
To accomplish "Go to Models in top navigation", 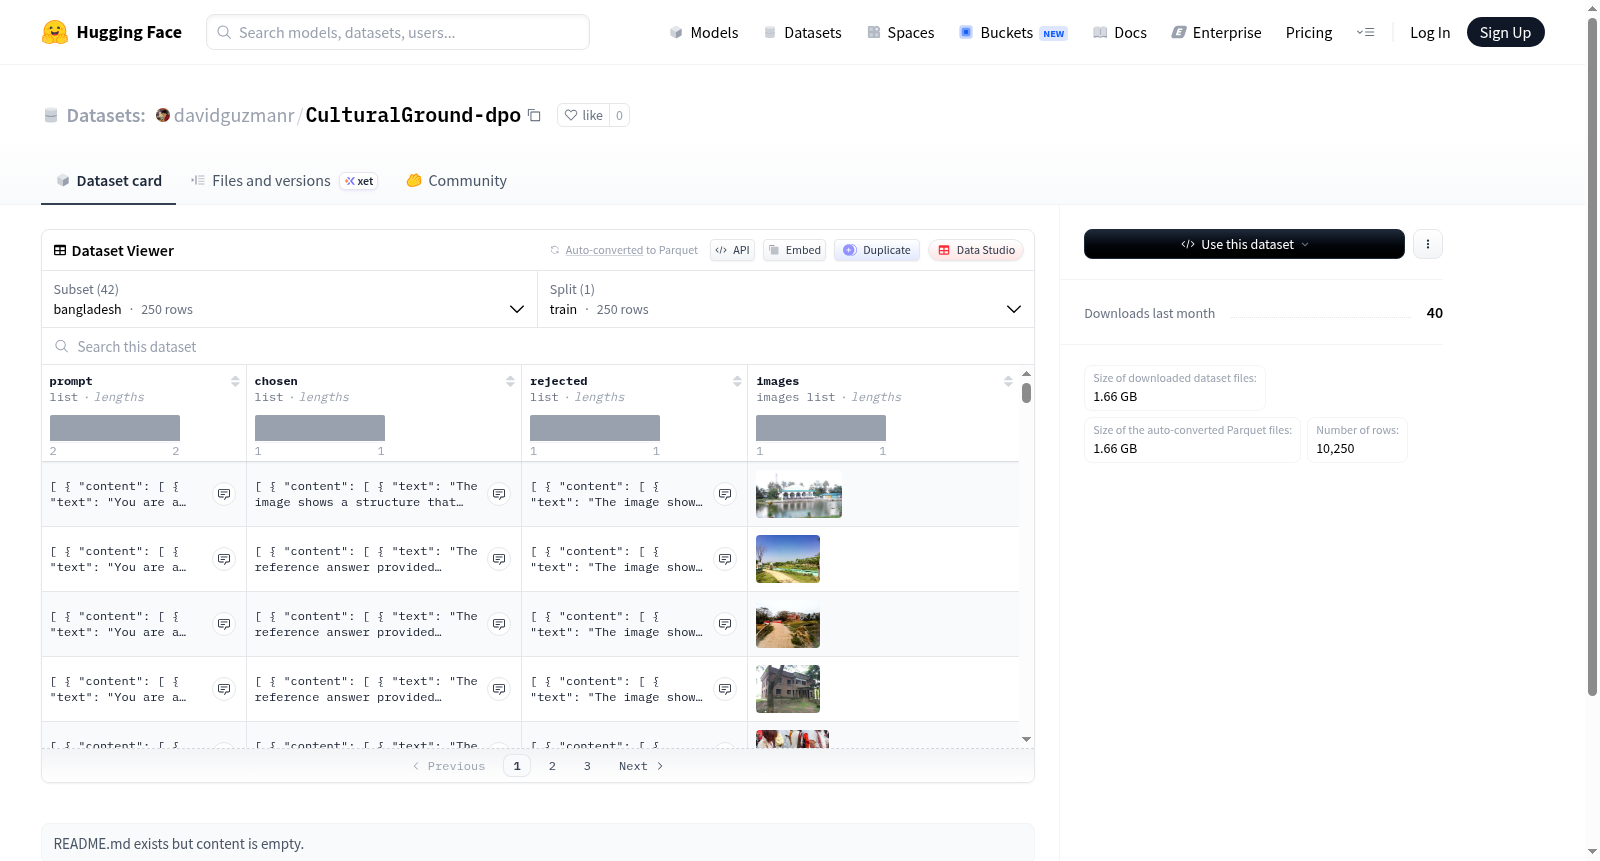I will point(704,33).
